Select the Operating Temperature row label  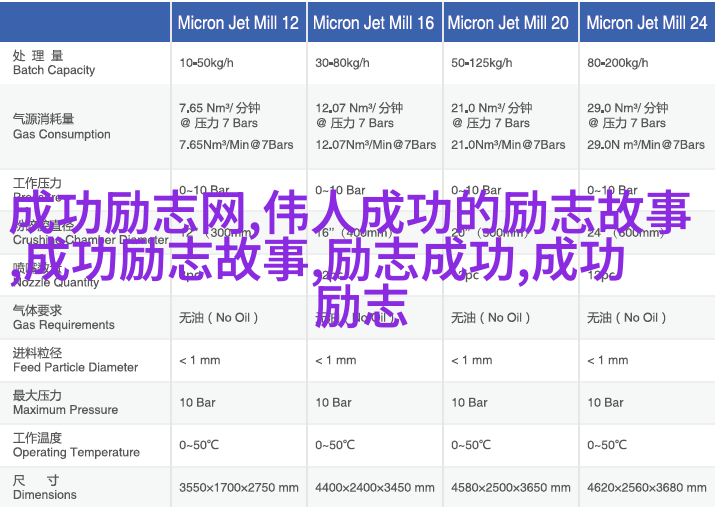(76, 445)
